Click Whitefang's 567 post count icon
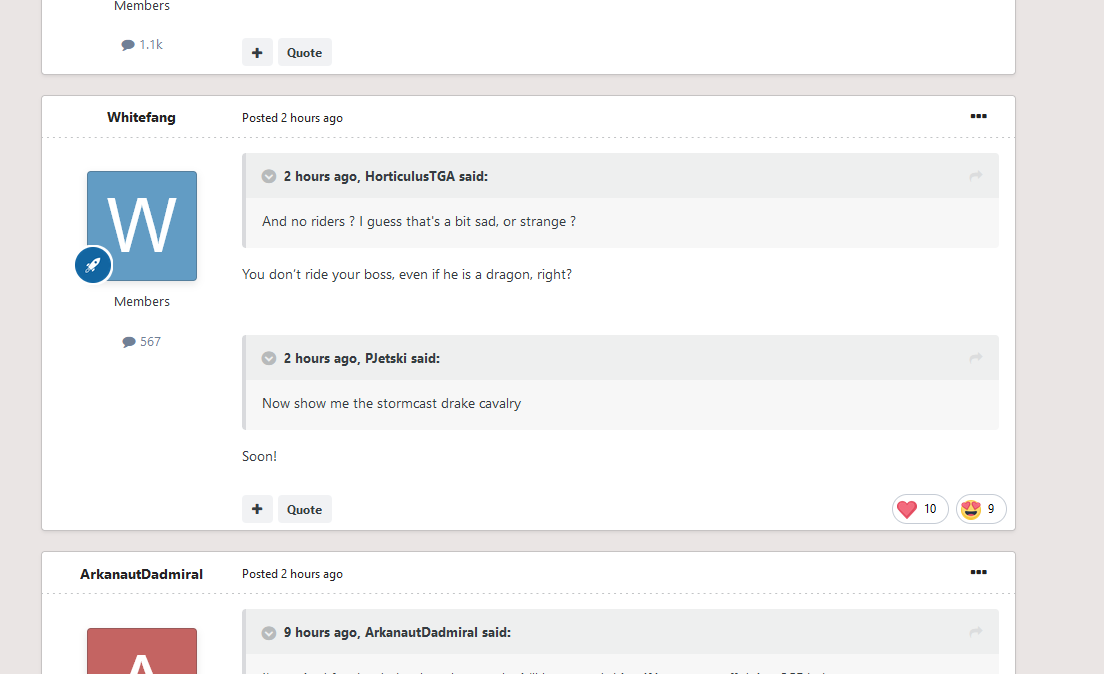 click(x=129, y=342)
